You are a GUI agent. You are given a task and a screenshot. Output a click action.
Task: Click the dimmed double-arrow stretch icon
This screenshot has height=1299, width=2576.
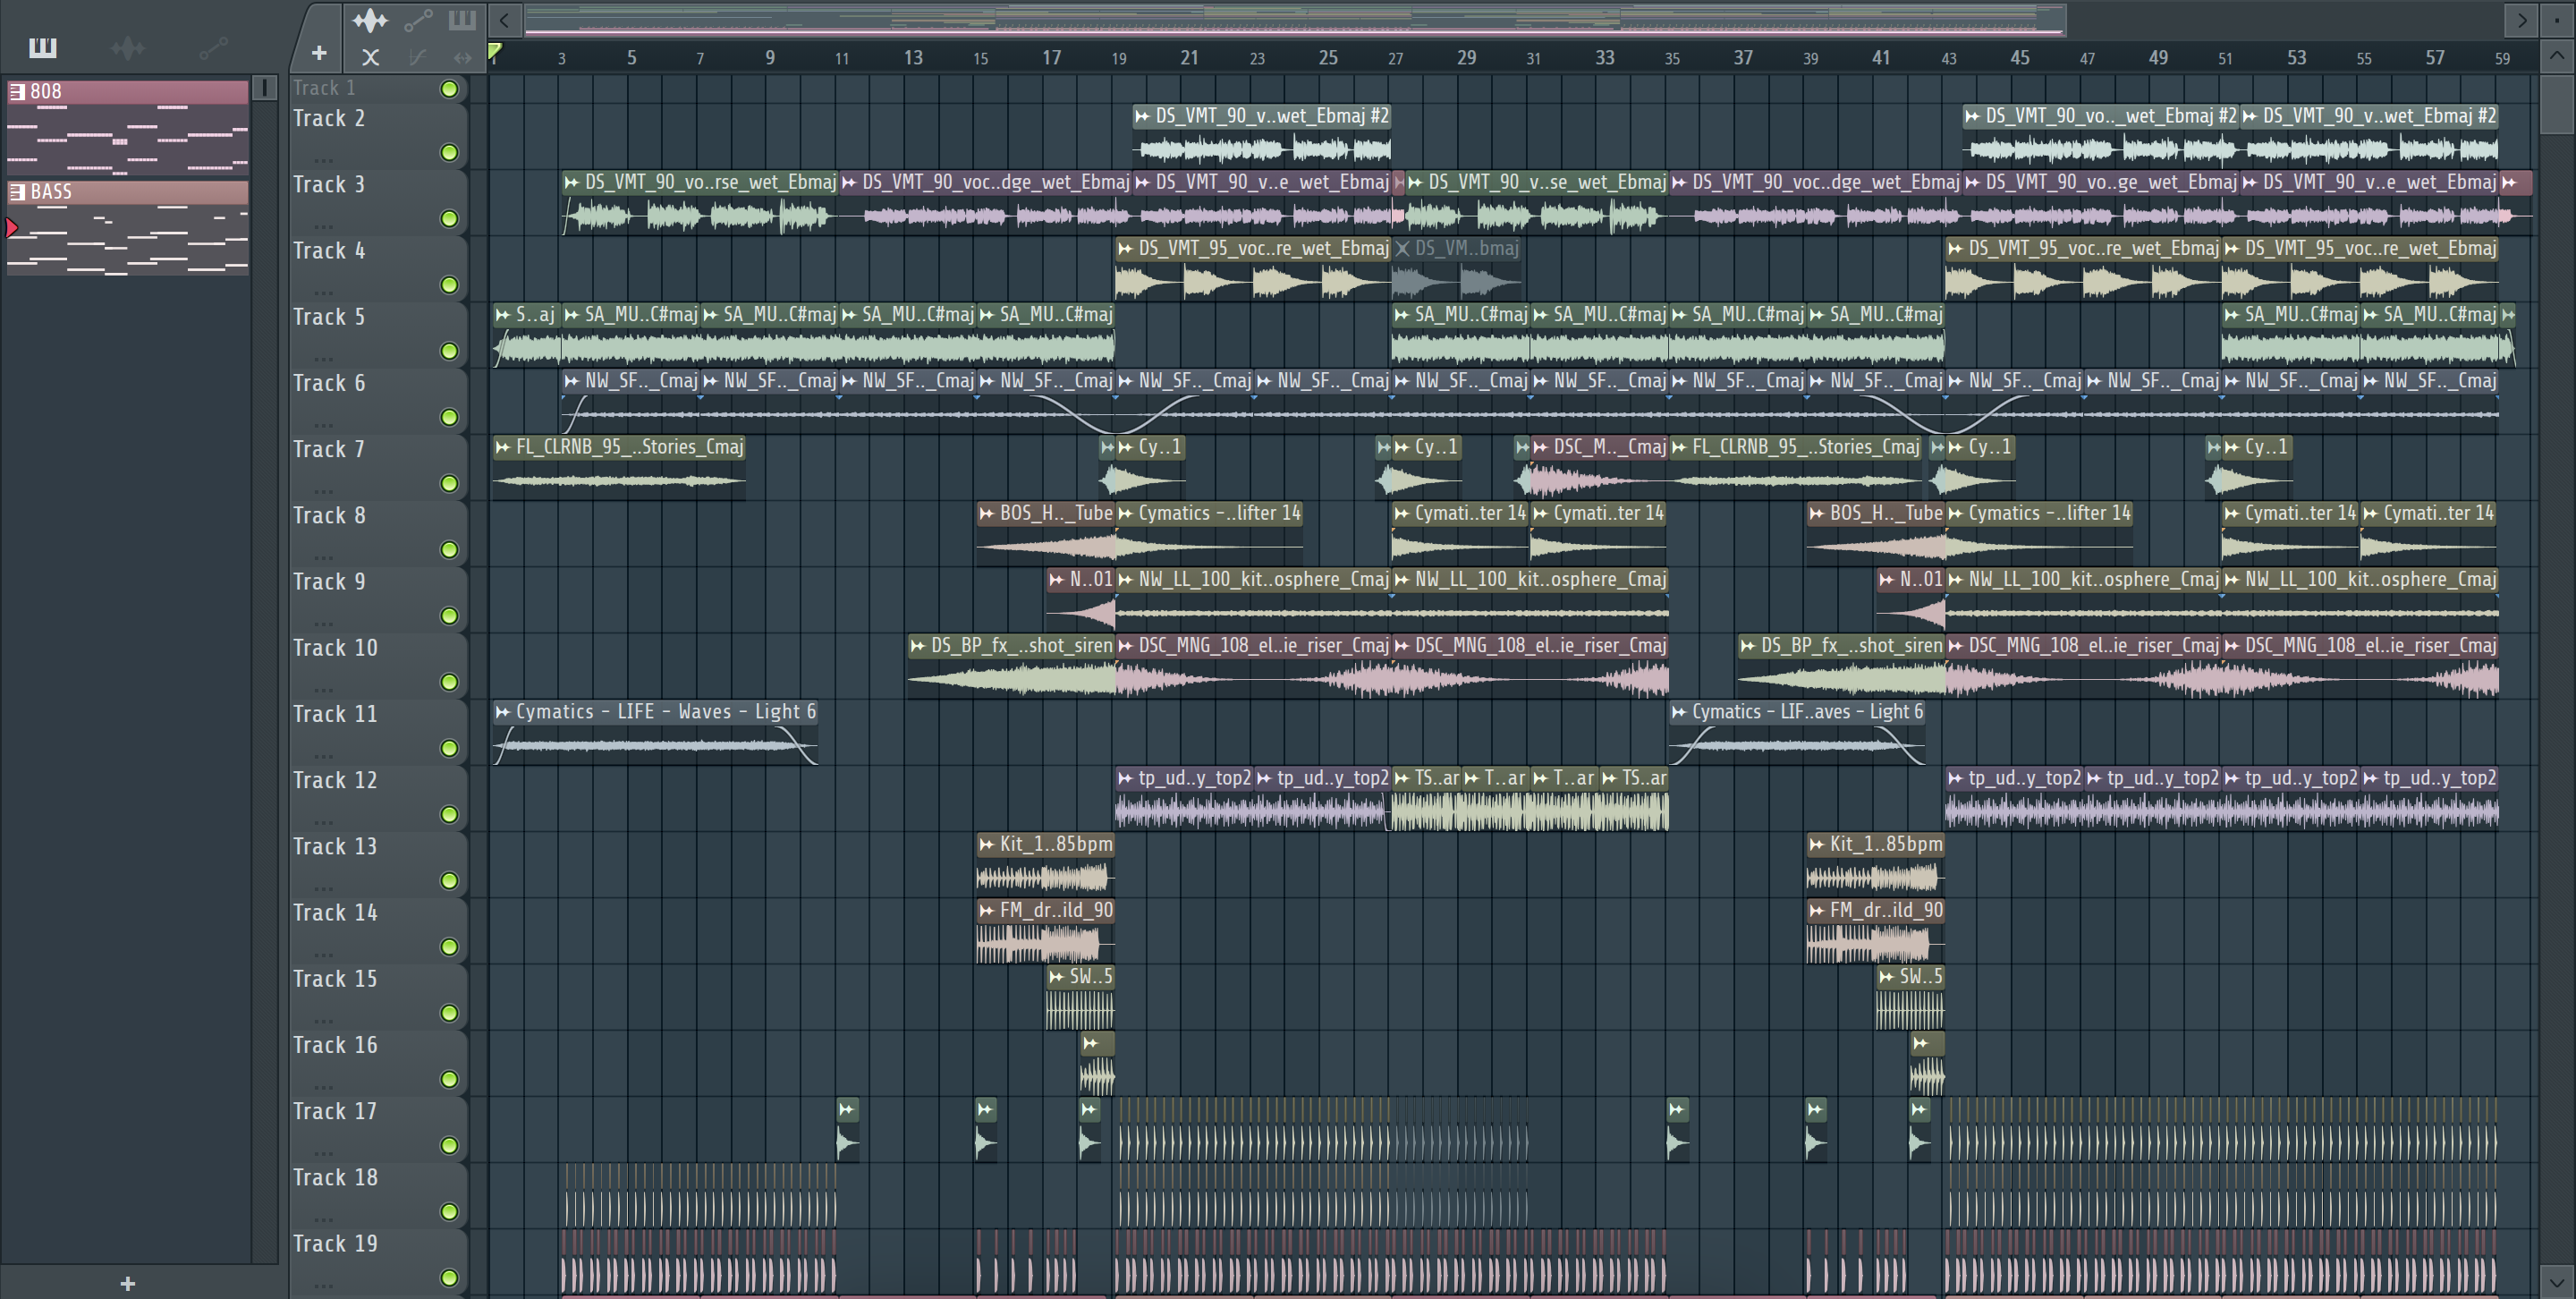point(462,57)
